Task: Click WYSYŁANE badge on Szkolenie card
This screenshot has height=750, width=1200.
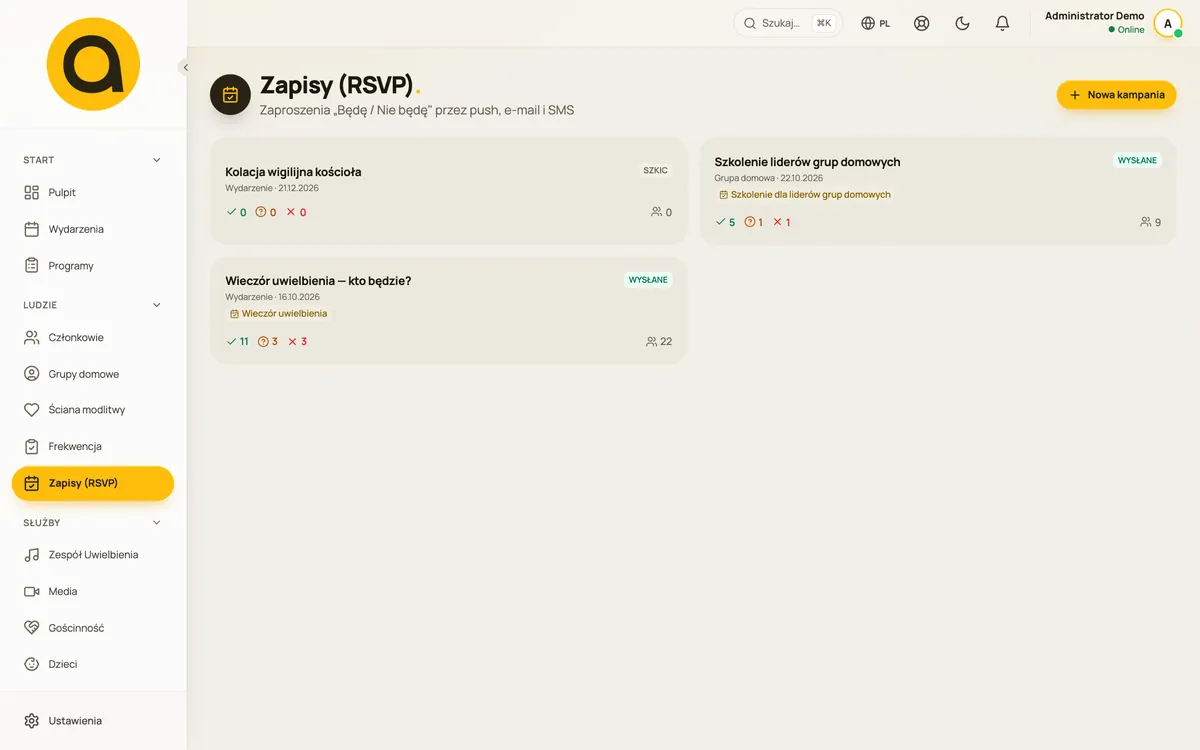Action: tap(1137, 160)
